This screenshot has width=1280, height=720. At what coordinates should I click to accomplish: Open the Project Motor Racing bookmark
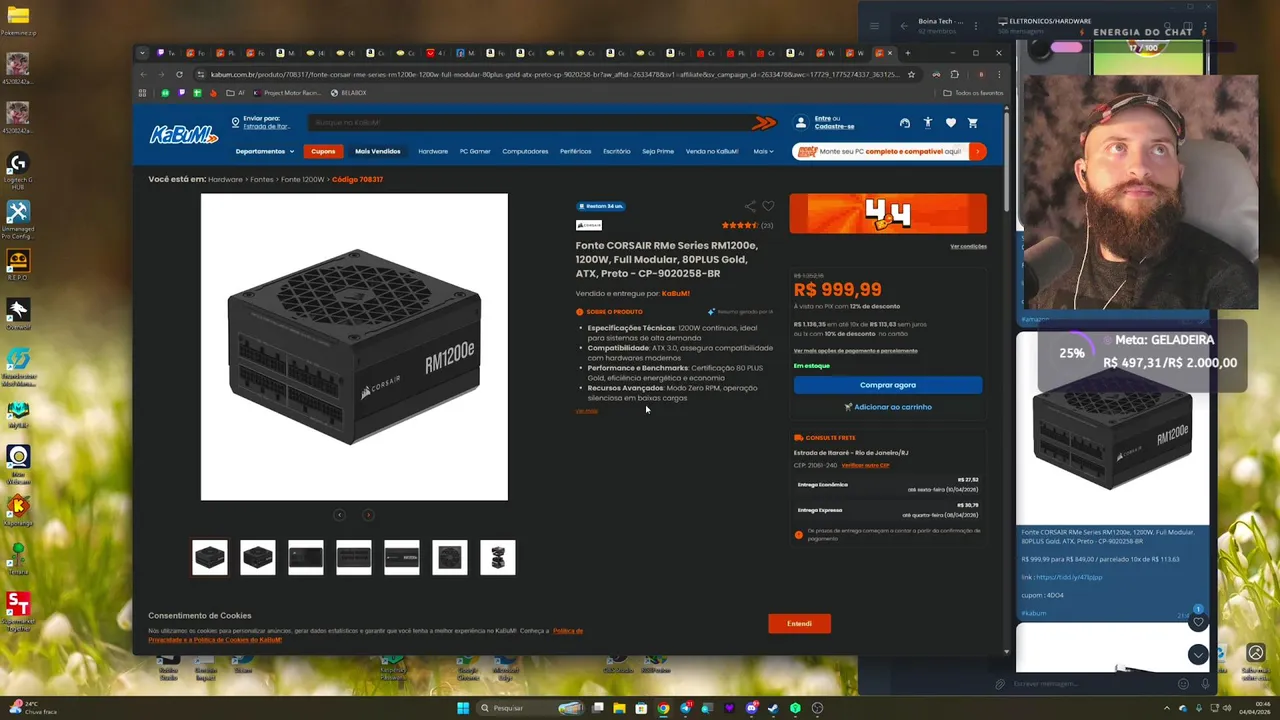coord(287,93)
